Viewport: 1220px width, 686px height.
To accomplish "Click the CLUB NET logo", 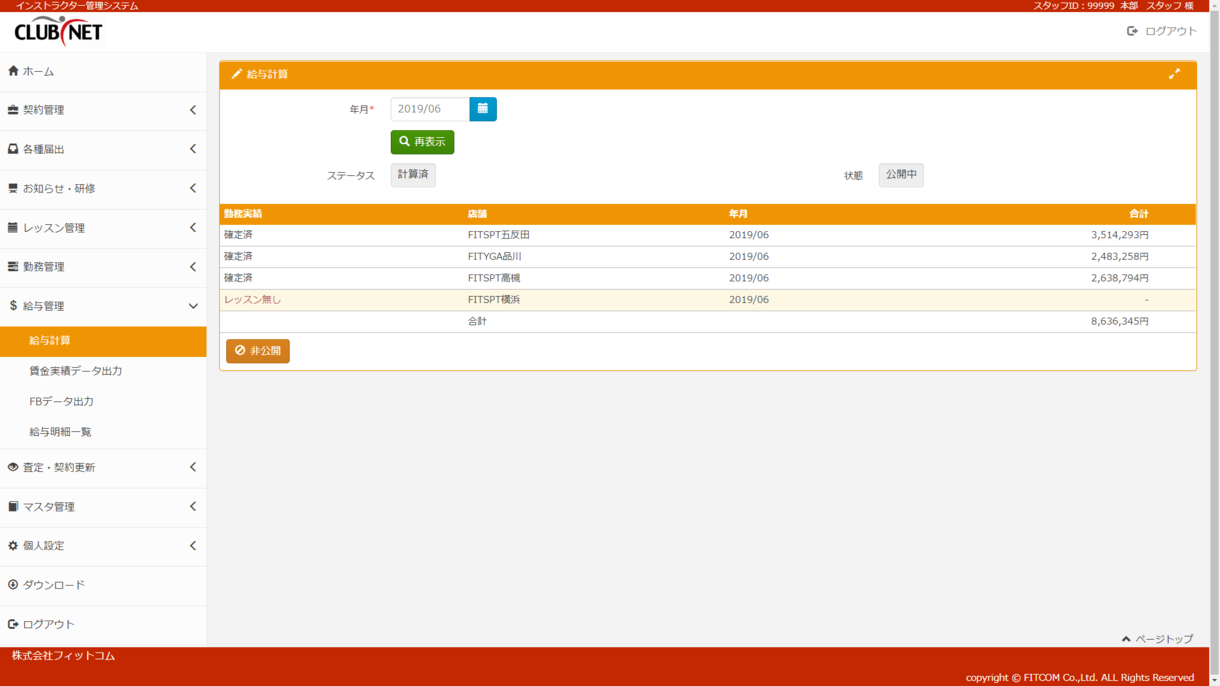I will 58,32.
